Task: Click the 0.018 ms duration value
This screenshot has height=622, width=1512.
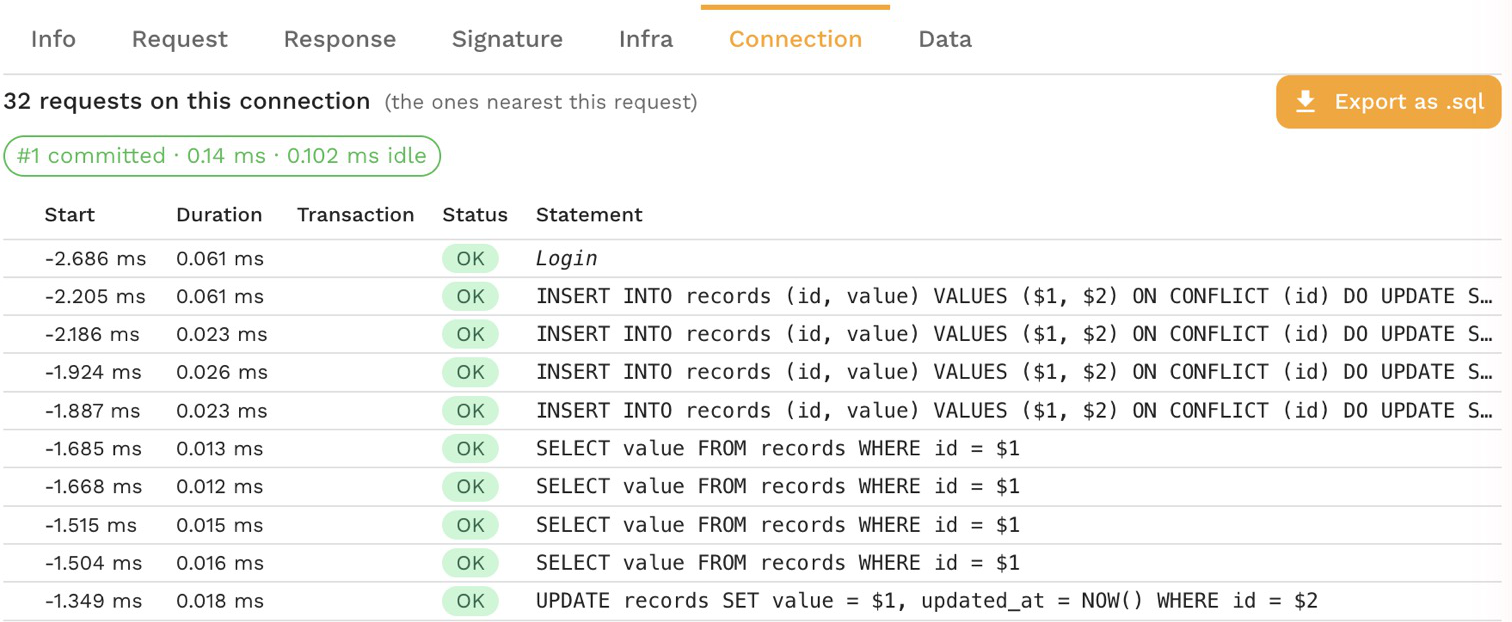Action: click(220, 601)
